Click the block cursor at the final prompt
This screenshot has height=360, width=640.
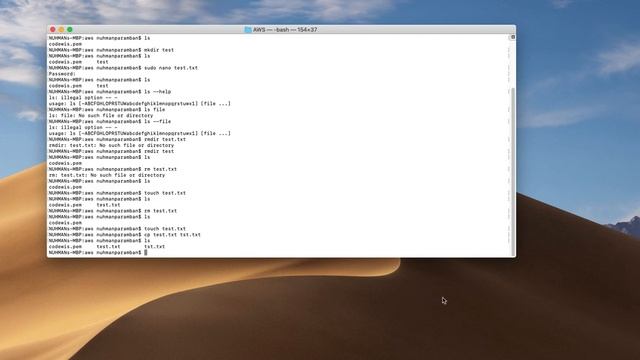146,253
